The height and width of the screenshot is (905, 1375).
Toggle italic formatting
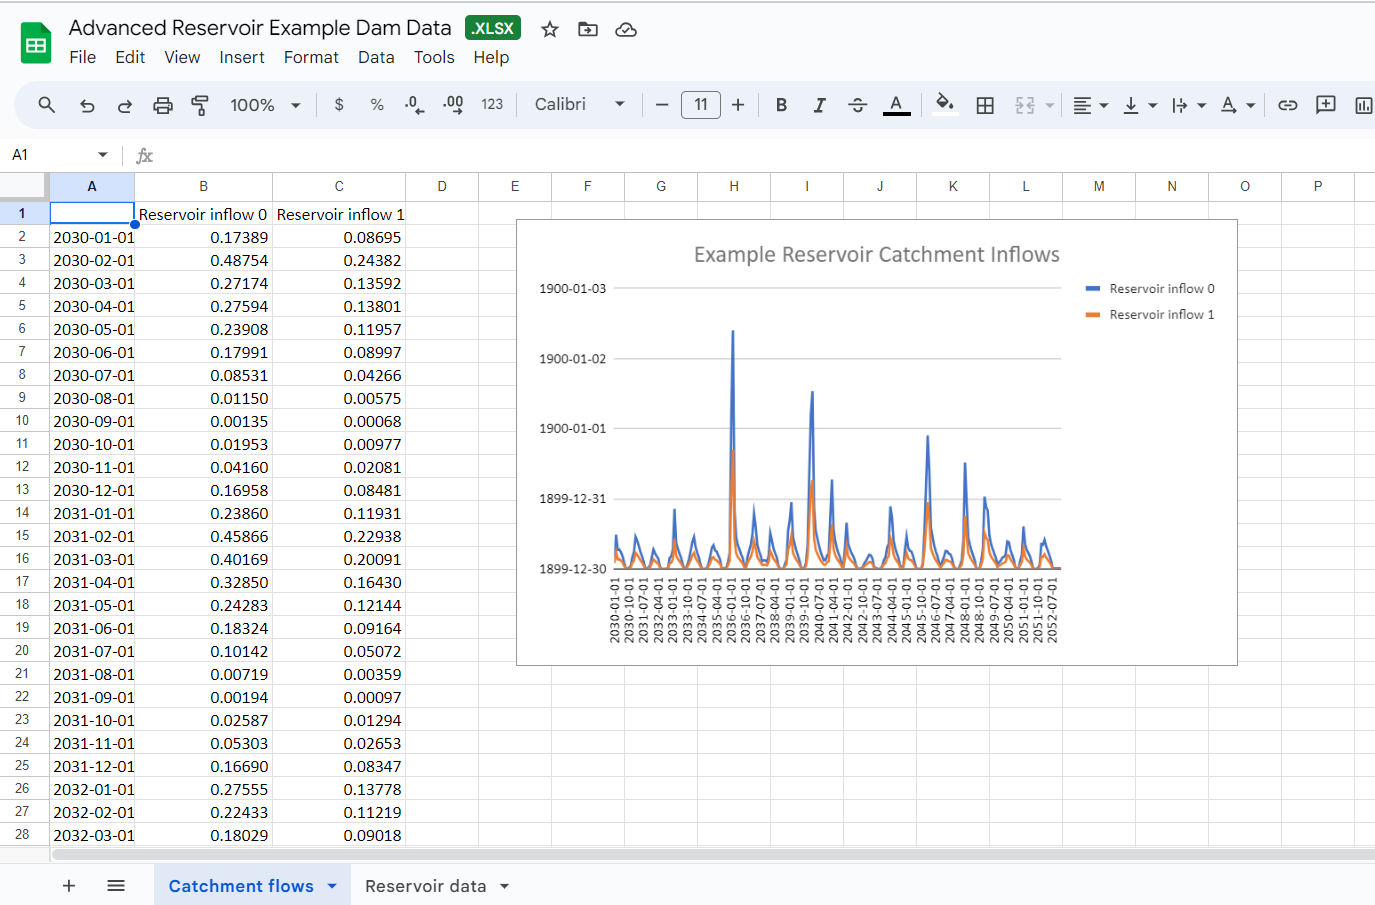click(x=819, y=105)
